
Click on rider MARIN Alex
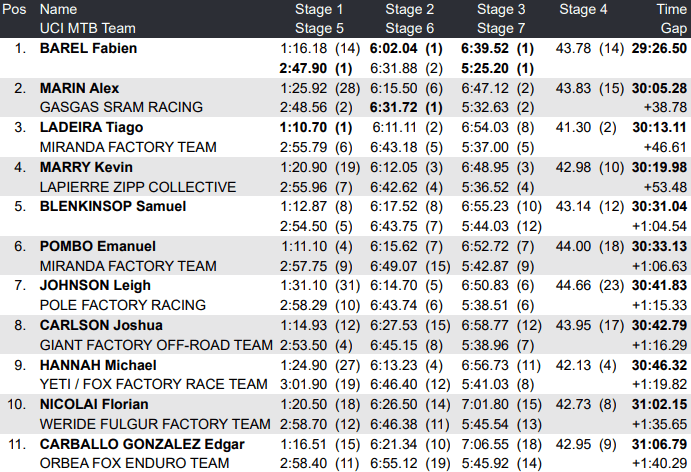coord(80,88)
